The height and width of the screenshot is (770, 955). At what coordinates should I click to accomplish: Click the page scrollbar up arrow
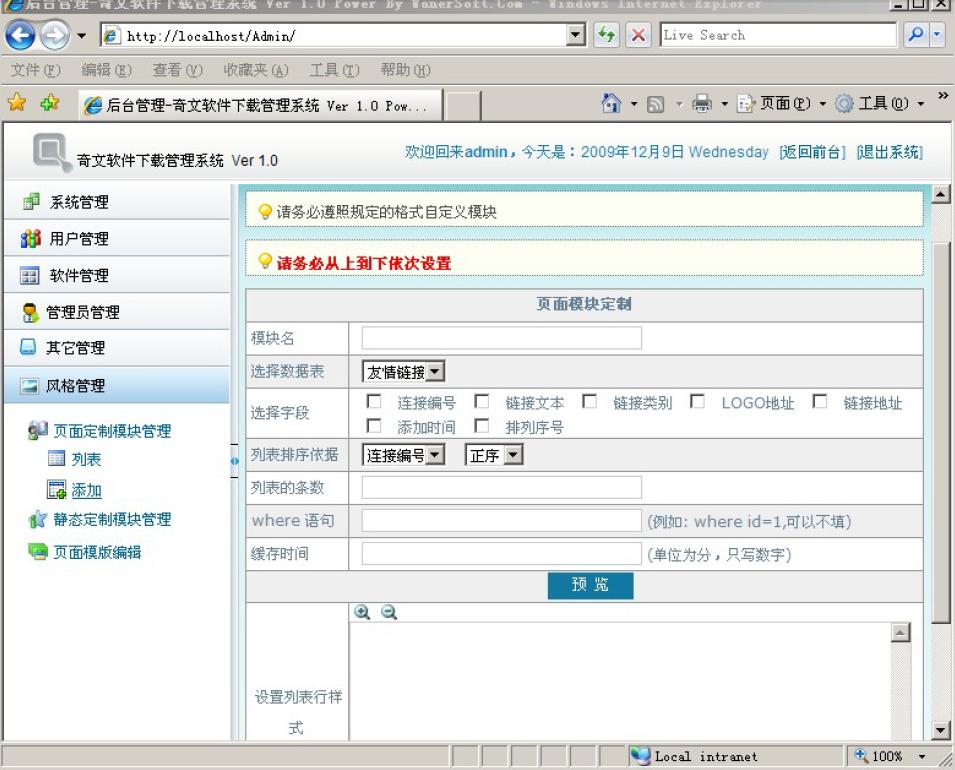click(940, 194)
